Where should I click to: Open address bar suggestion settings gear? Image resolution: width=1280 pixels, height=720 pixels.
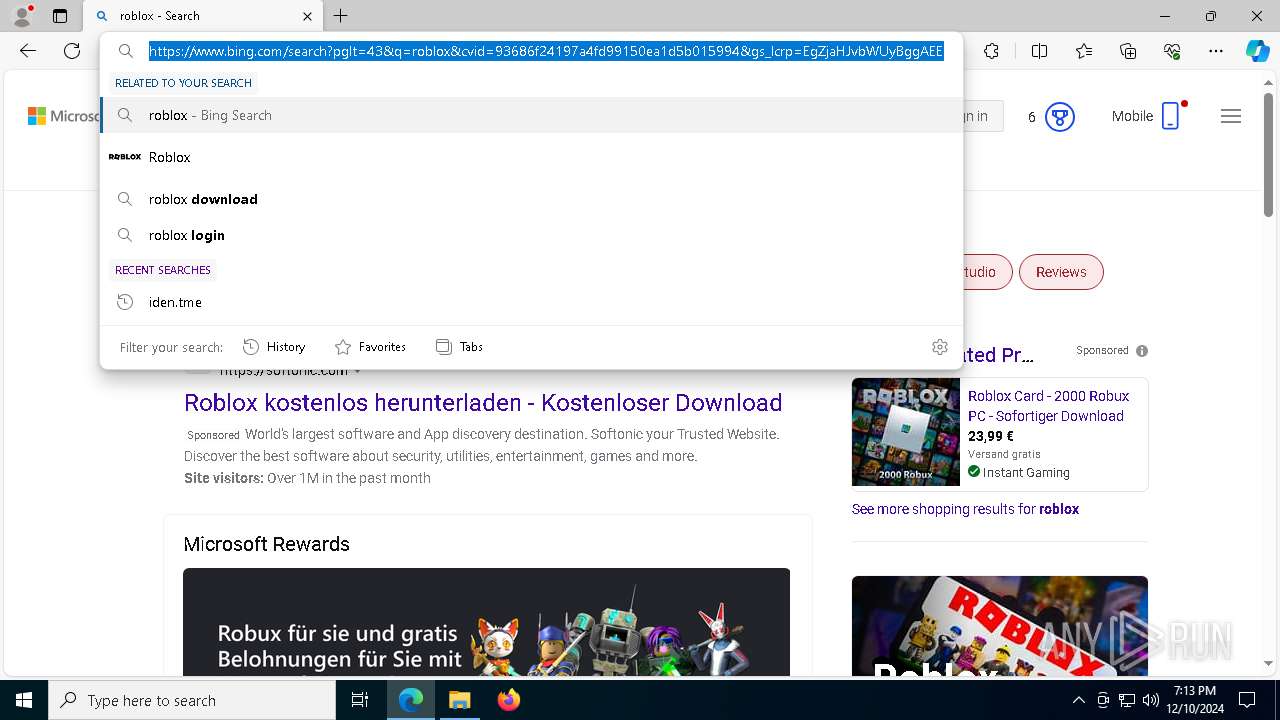[x=940, y=347]
